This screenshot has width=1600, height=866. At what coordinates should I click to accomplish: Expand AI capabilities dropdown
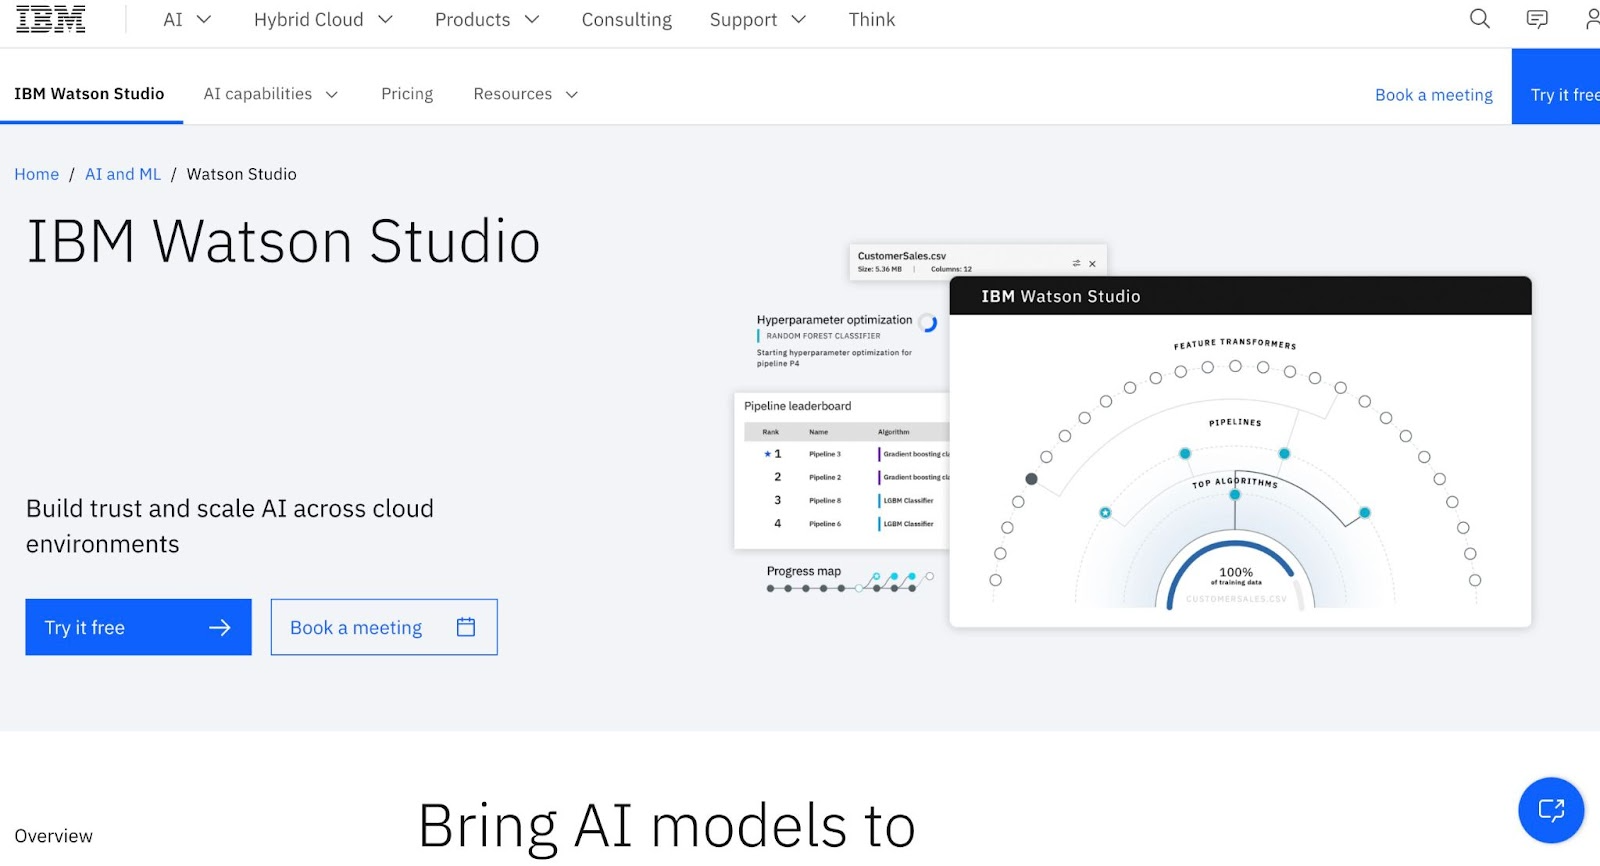270,94
